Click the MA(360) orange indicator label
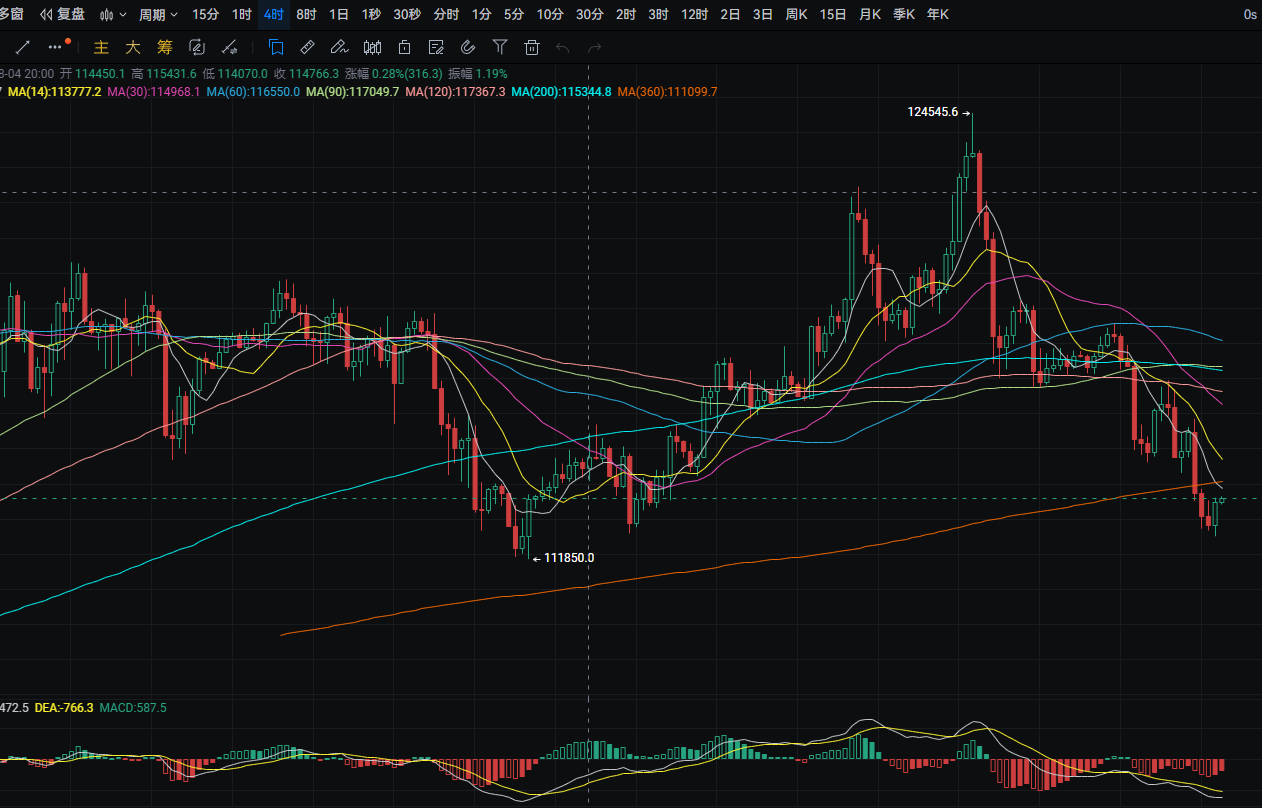The image size is (1262, 808). click(667, 91)
